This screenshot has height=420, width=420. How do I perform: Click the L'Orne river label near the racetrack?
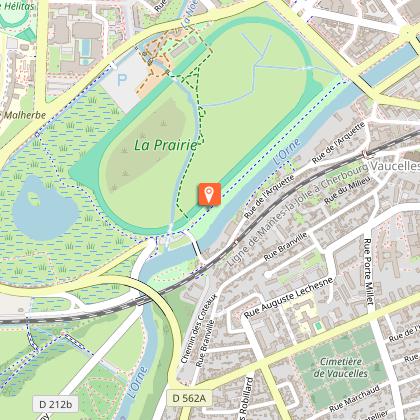click(x=287, y=152)
